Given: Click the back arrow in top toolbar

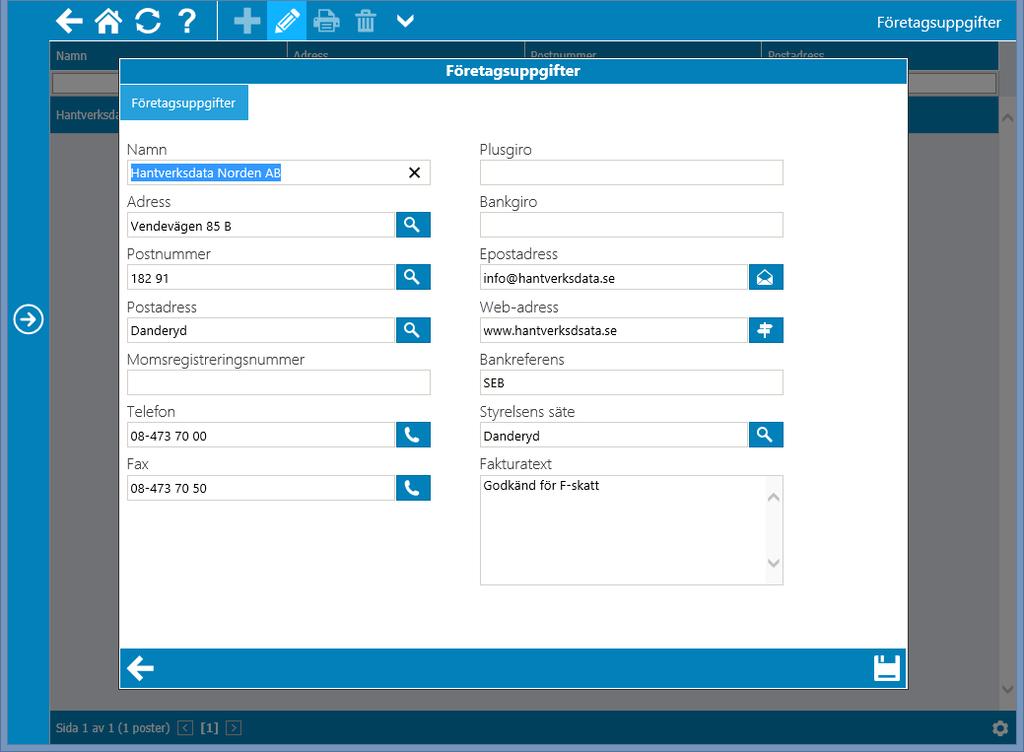Looking at the screenshot, I should point(69,21).
